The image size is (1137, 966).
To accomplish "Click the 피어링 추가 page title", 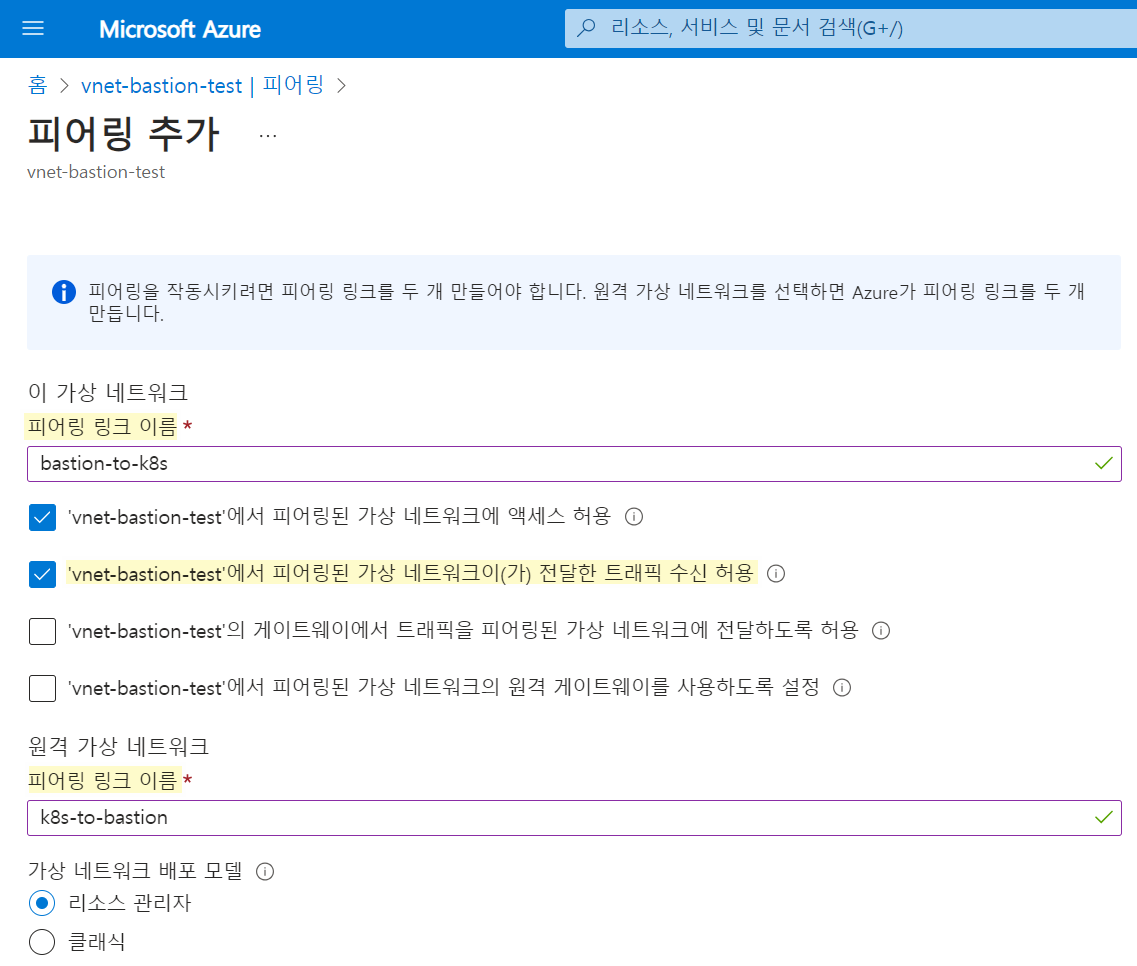I will [x=123, y=134].
